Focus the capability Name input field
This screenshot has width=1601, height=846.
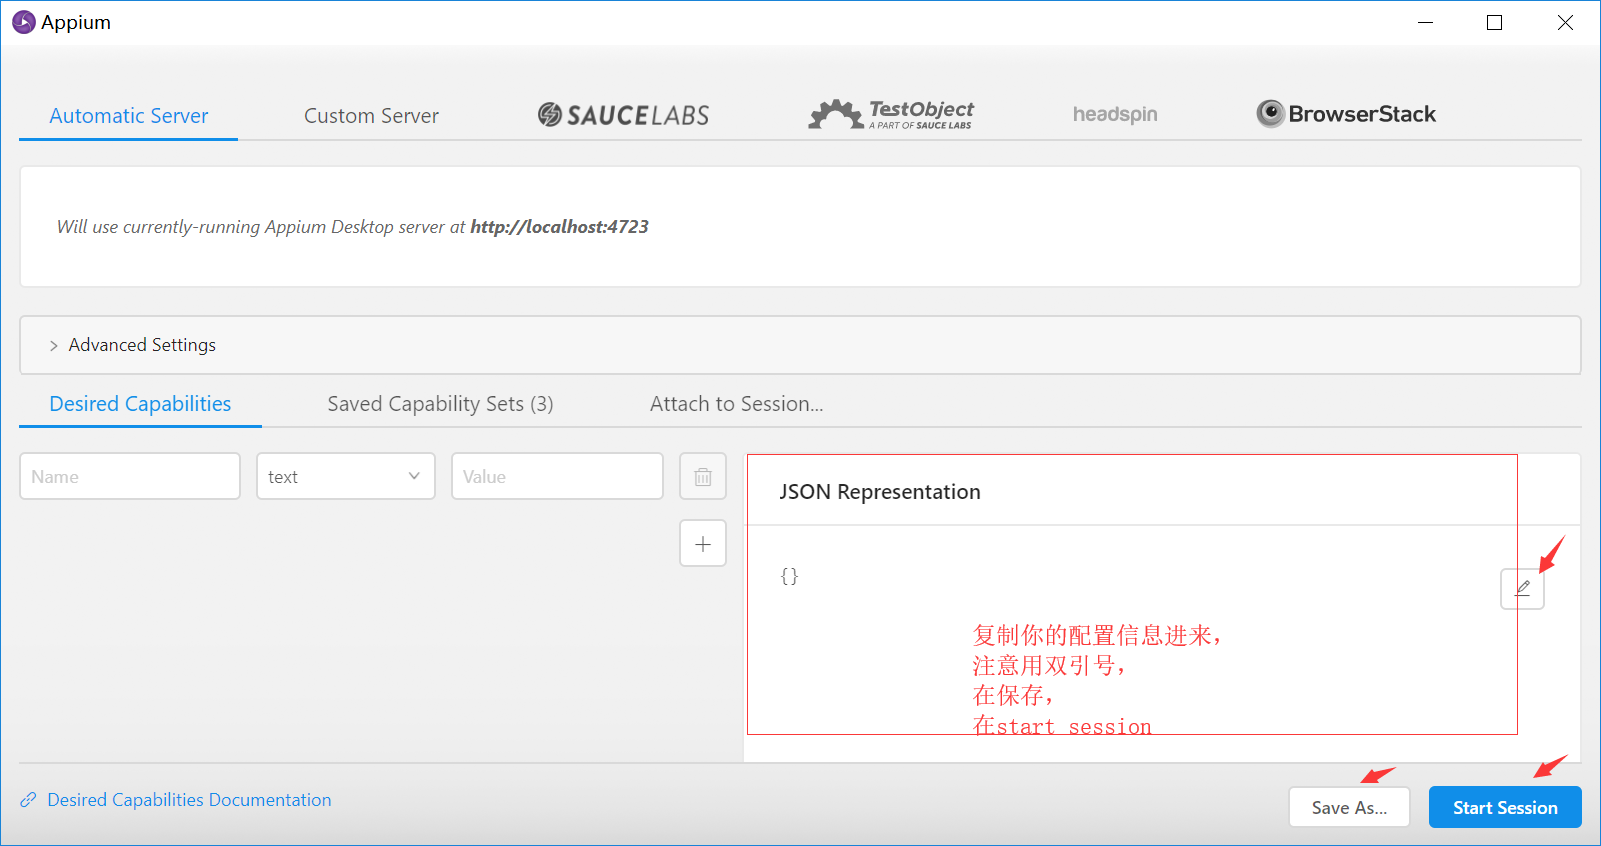(x=130, y=476)
